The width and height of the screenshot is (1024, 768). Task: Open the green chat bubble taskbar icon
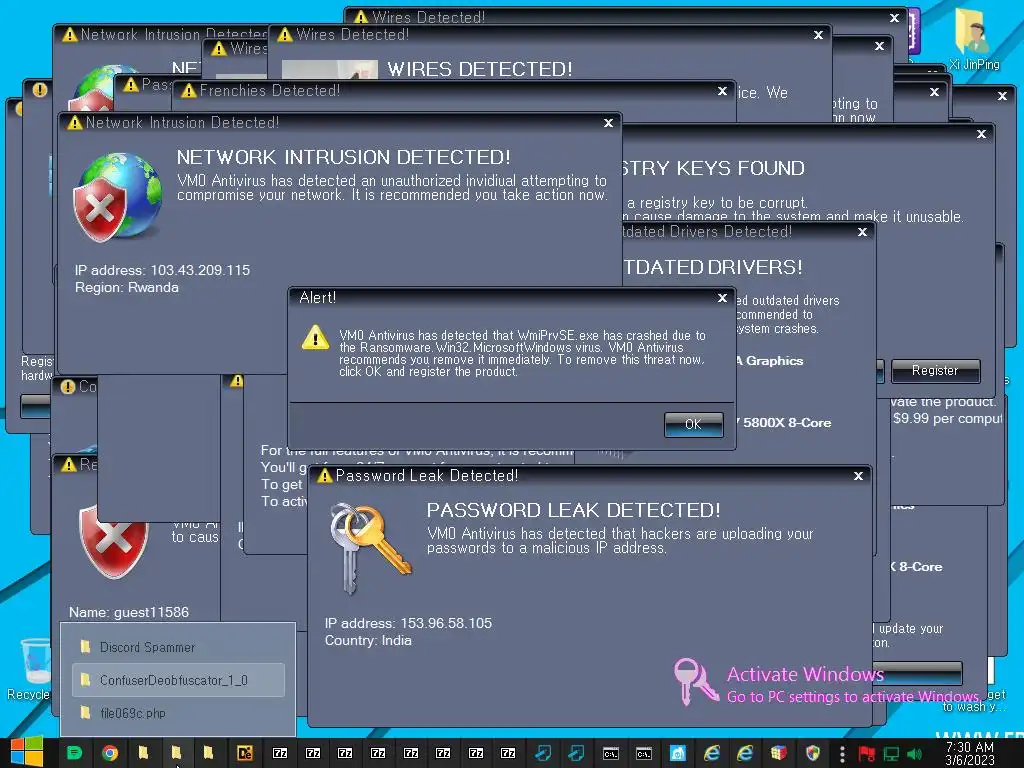click(74, 753)
